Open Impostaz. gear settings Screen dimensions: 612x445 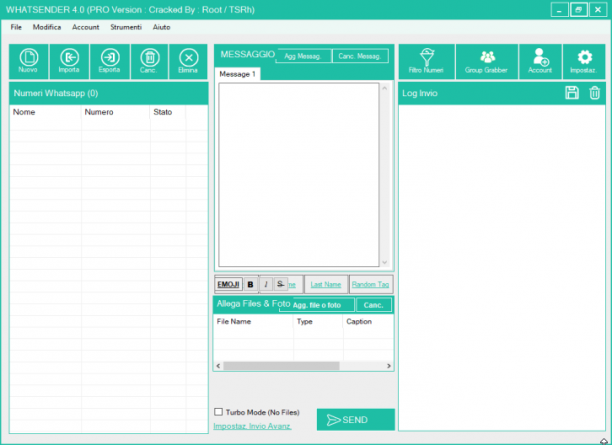tap(584, 62)
